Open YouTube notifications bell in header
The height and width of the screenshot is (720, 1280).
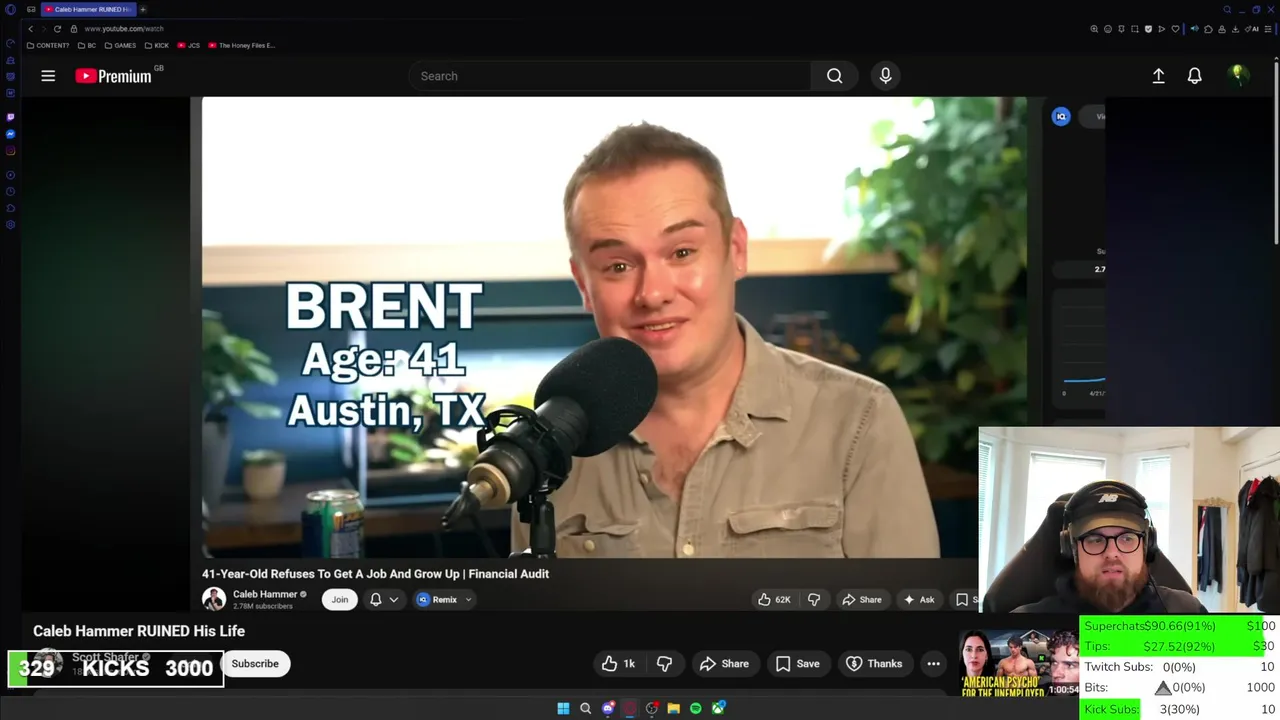(x=1194, y=76)
